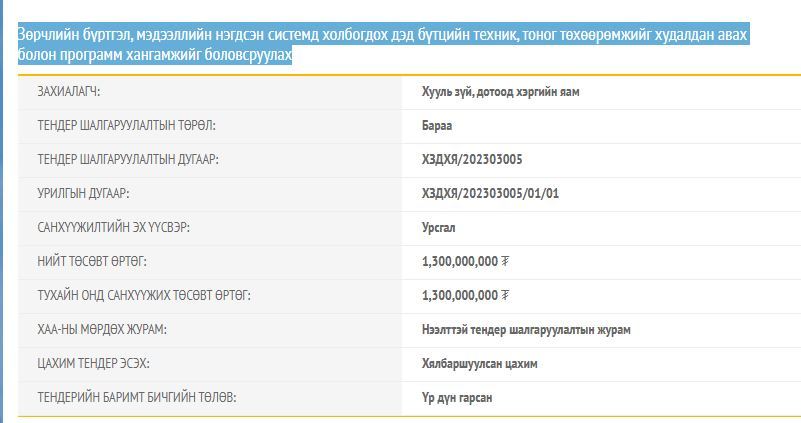
Task: Click the НИЙТ ТӨСӨВТ ӨРТӨГ label
Action: click(92, 262)
